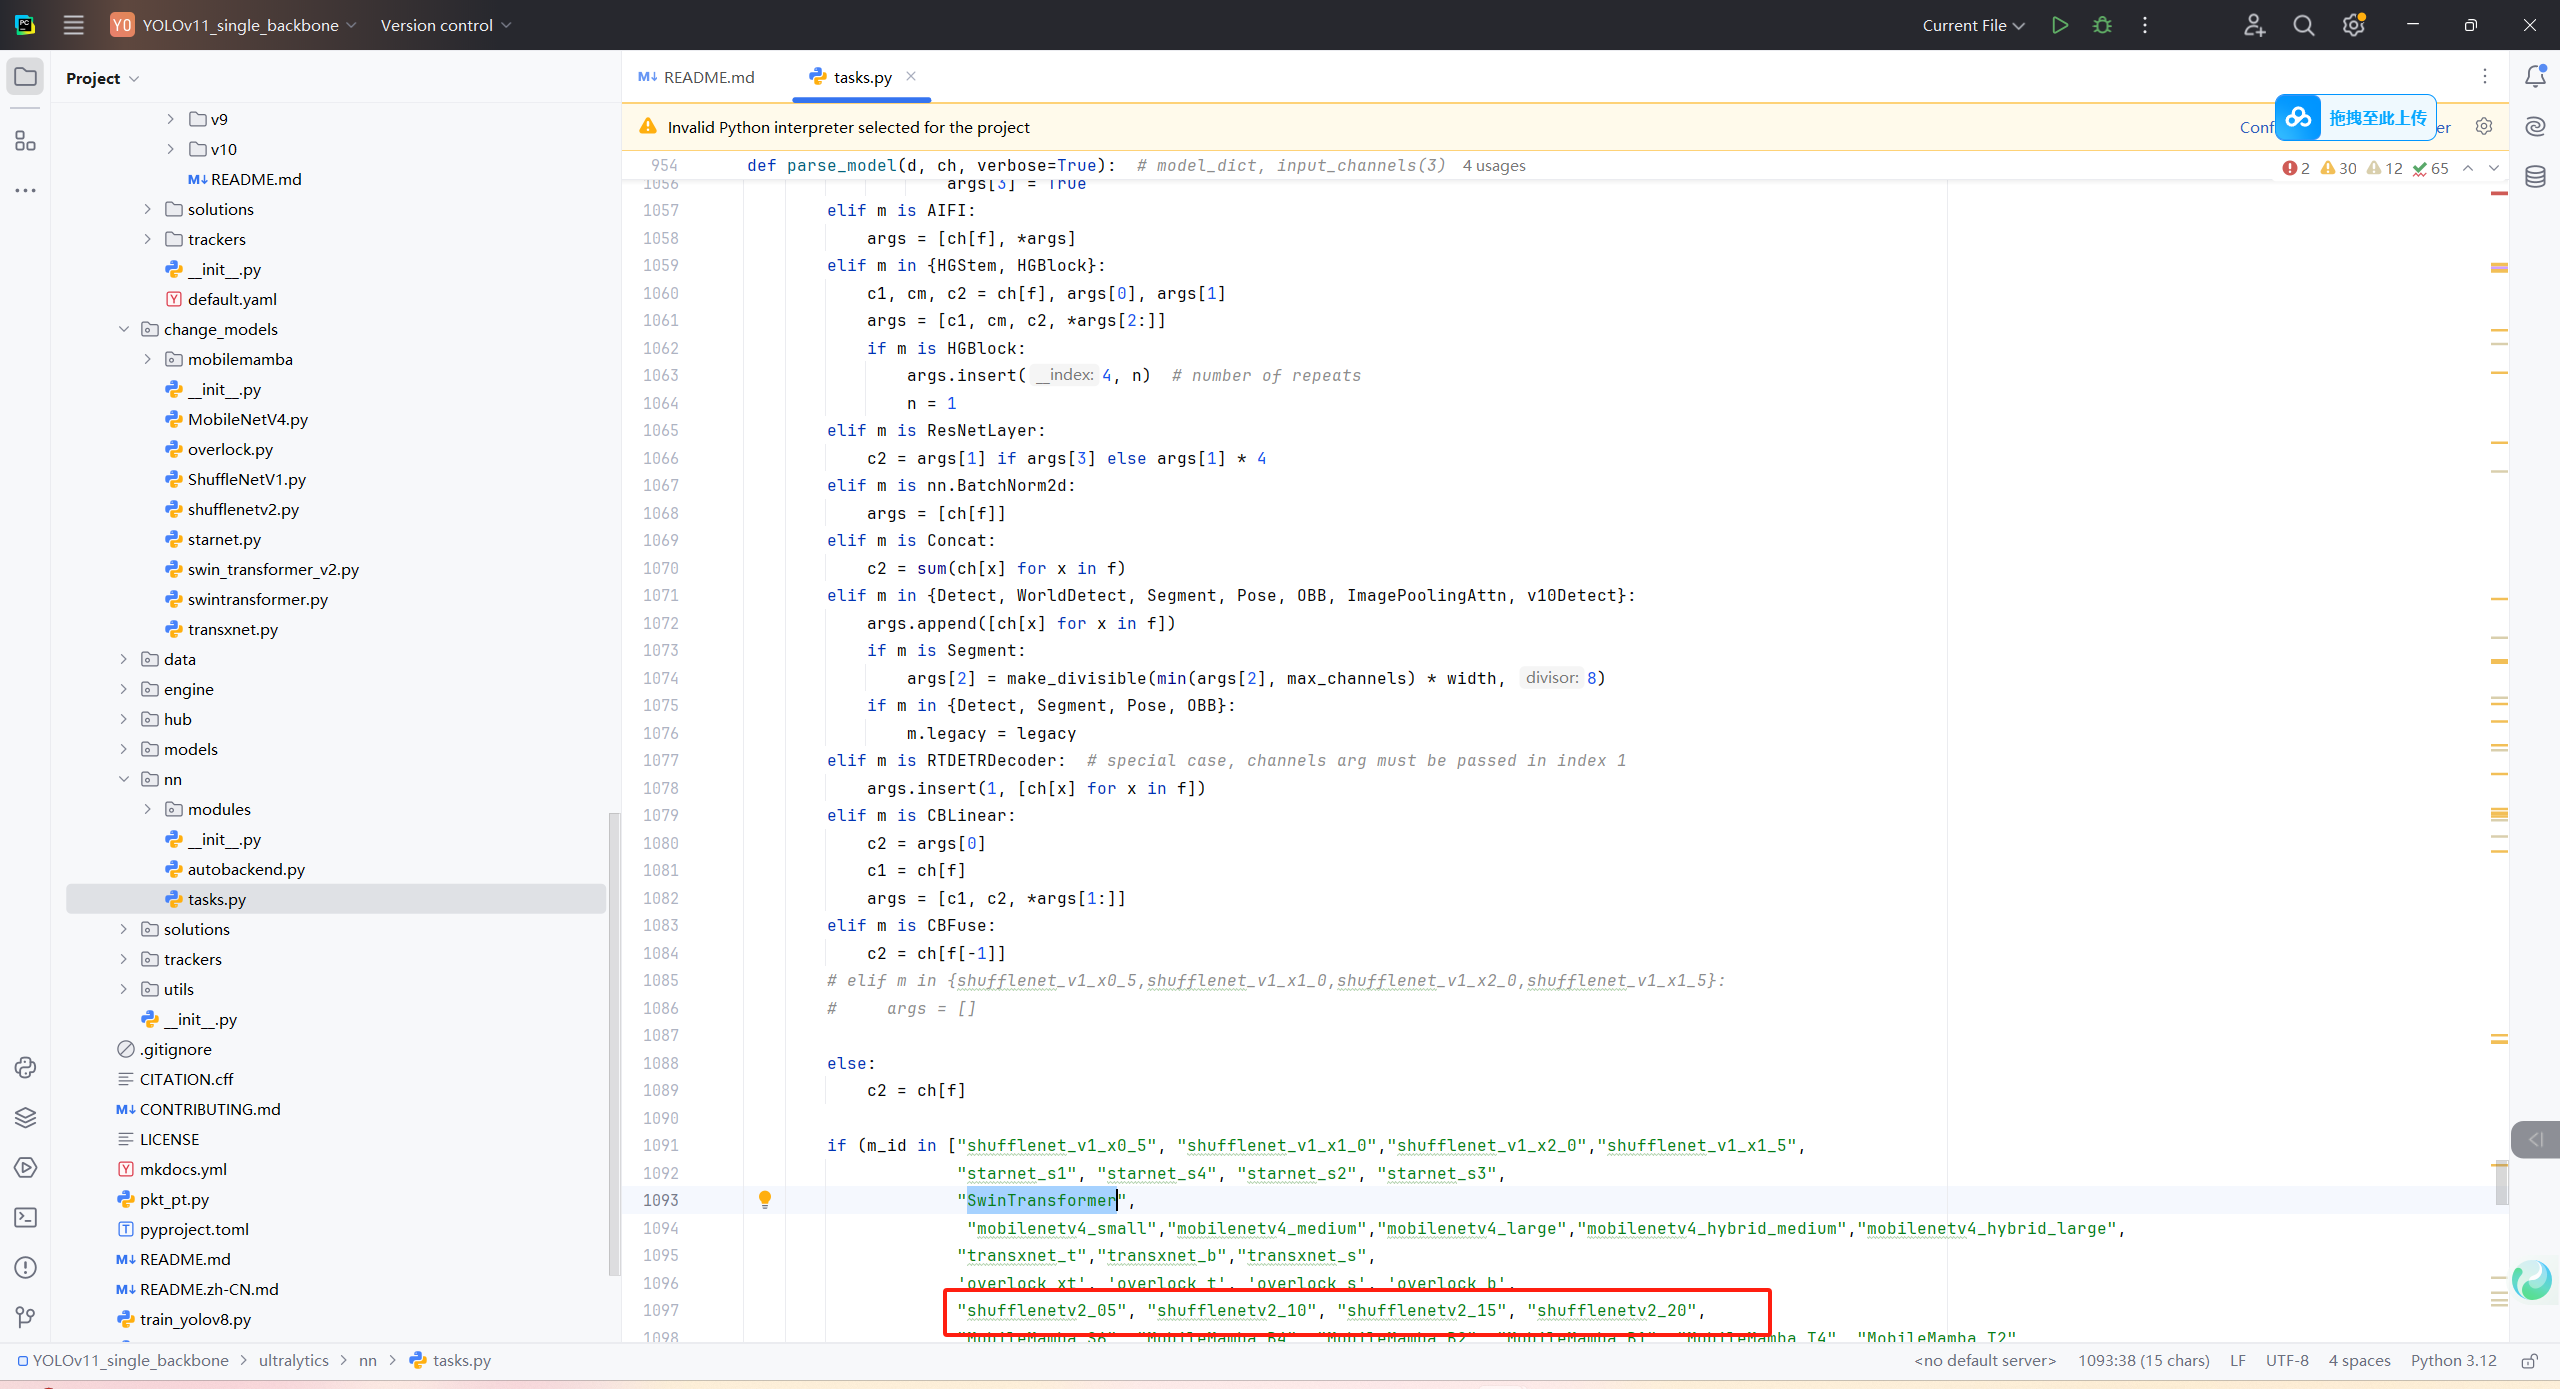Open Search Everywhere
The width and height of the screenshot is (2560, 1389).
(2303, 25)
